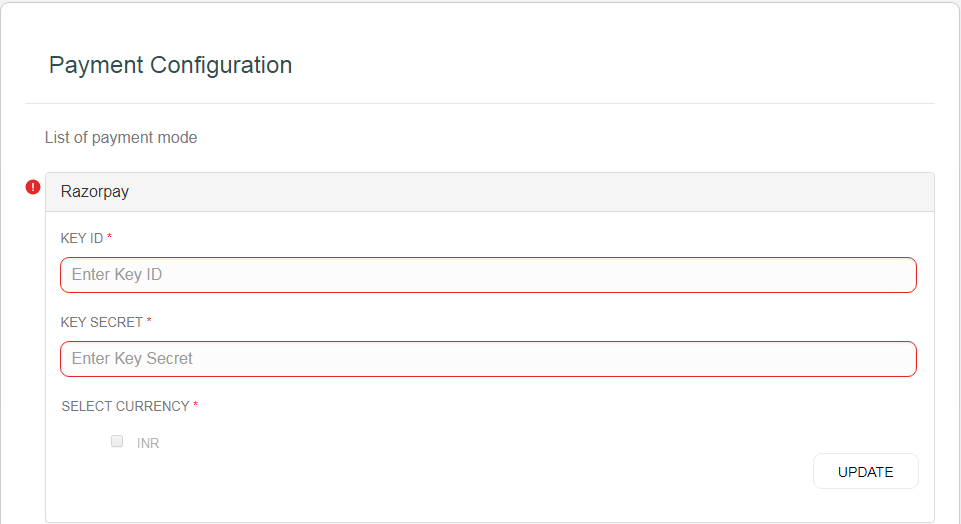The width and height of the screenshot is (961, 524).
Task: Focus the Enter Key Secret input field
Action: (488, 359)
